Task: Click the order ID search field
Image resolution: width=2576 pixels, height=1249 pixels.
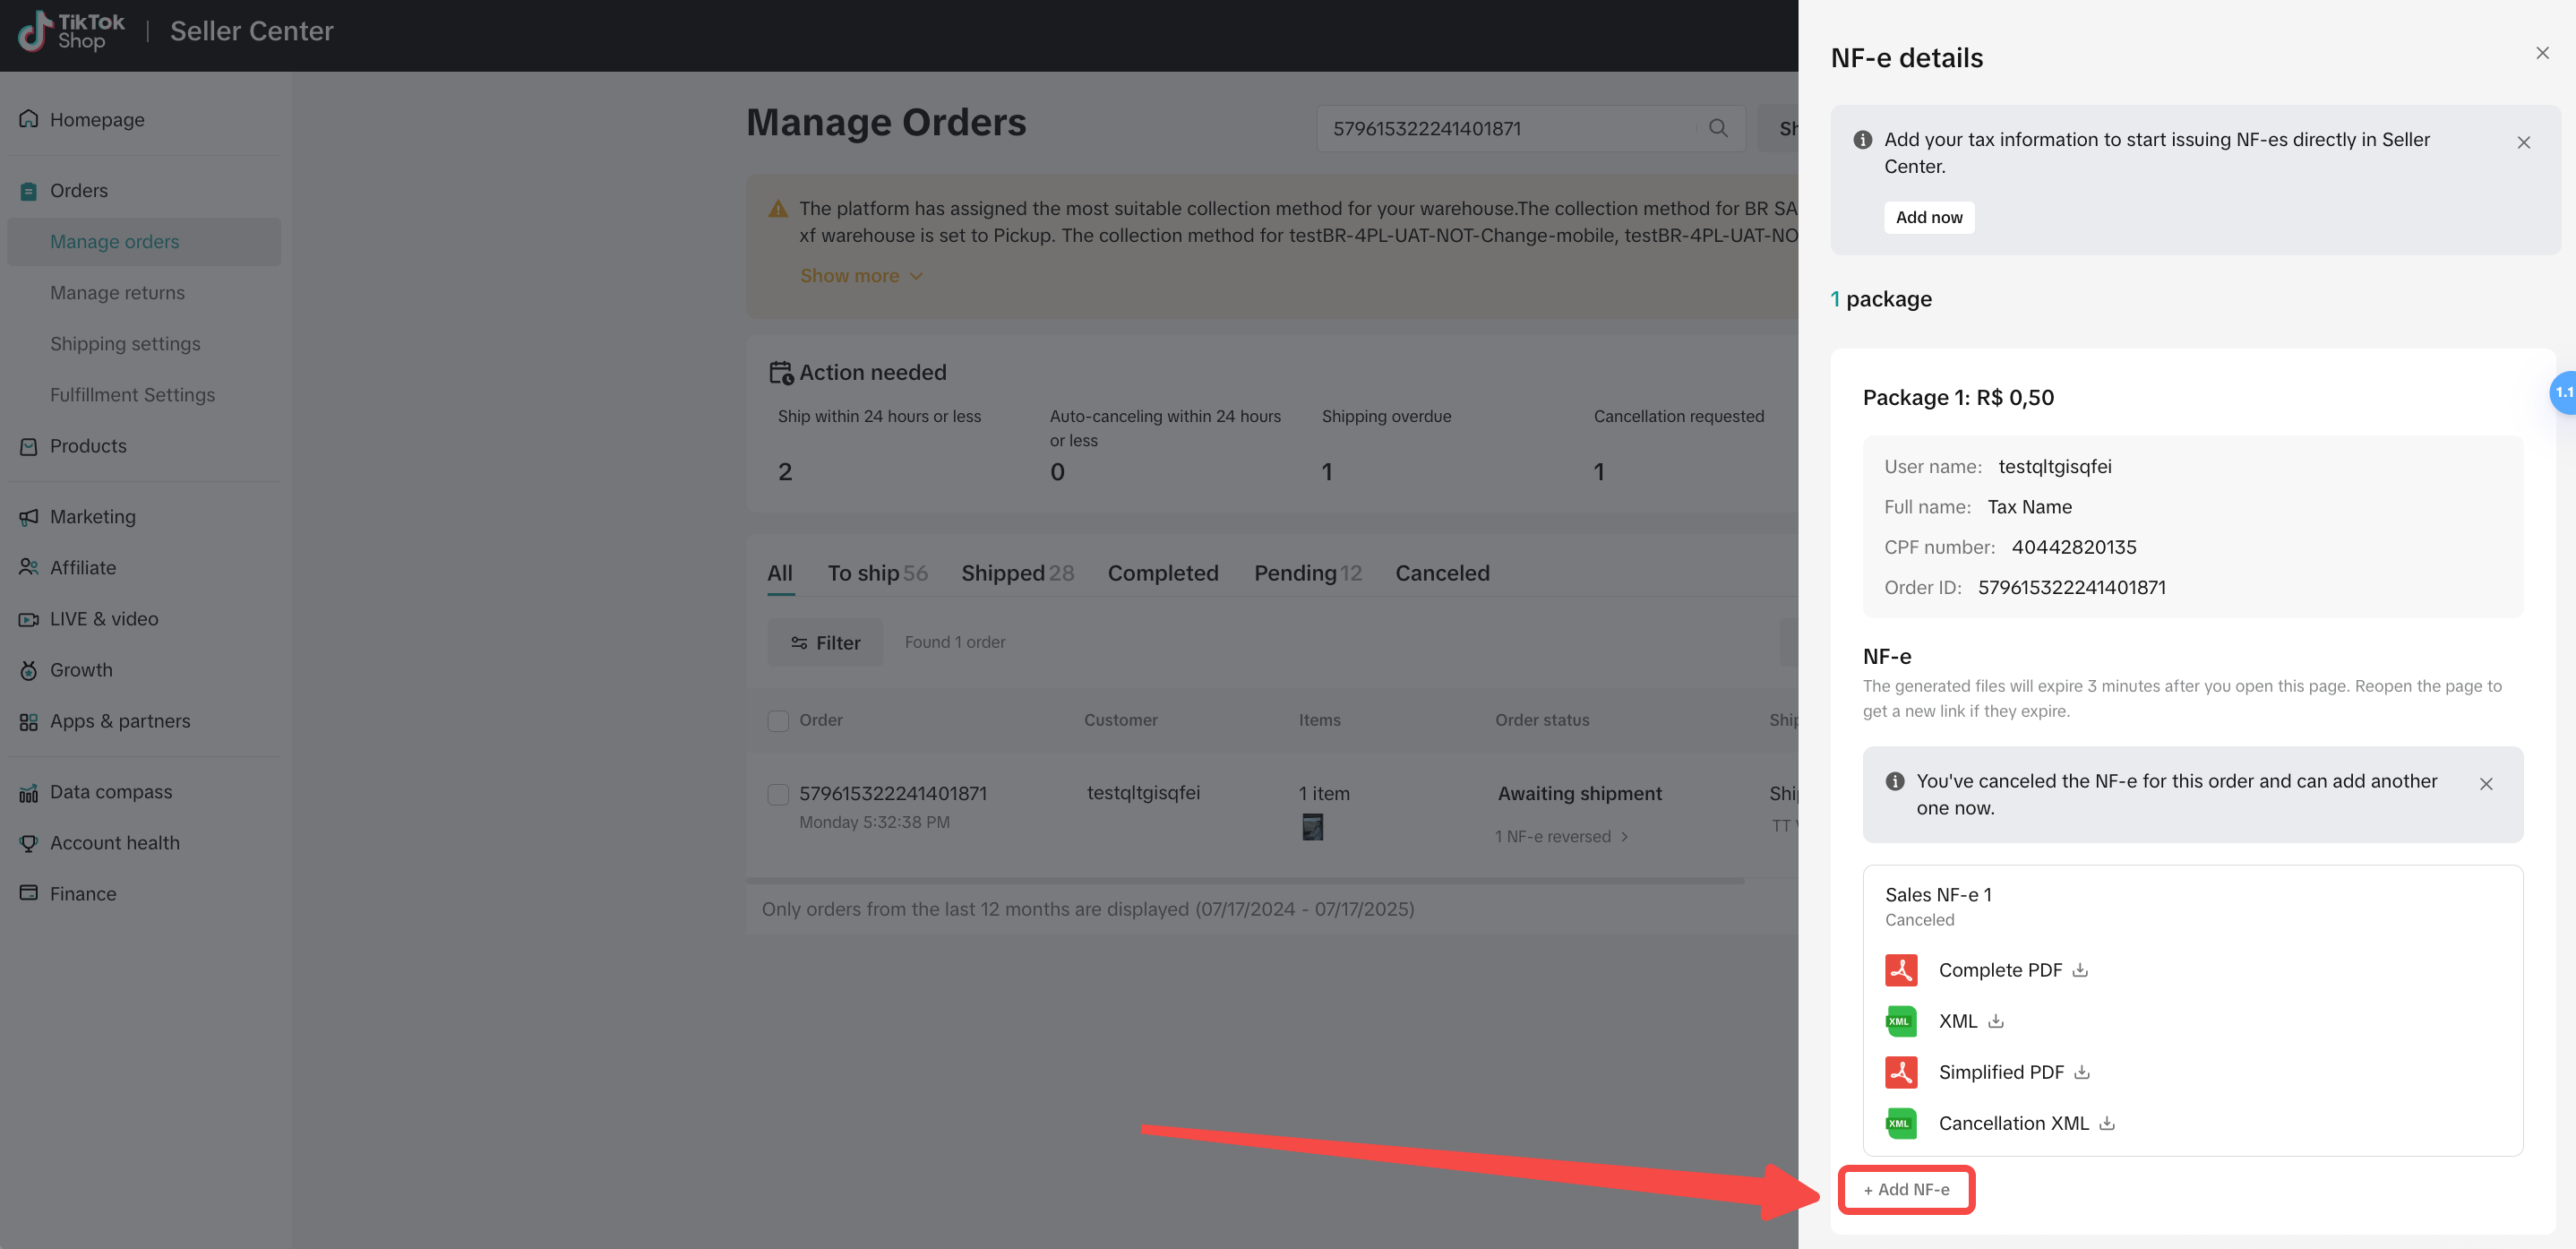Action: click(1510, 128)
